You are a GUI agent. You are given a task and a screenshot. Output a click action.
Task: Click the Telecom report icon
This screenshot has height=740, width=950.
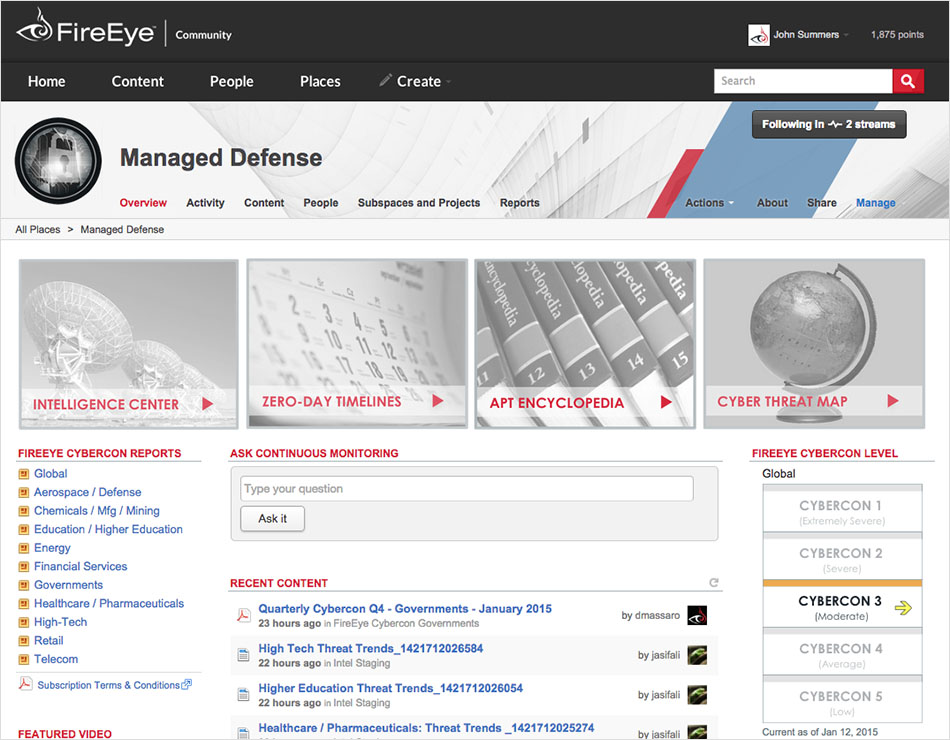pos(24,659)
